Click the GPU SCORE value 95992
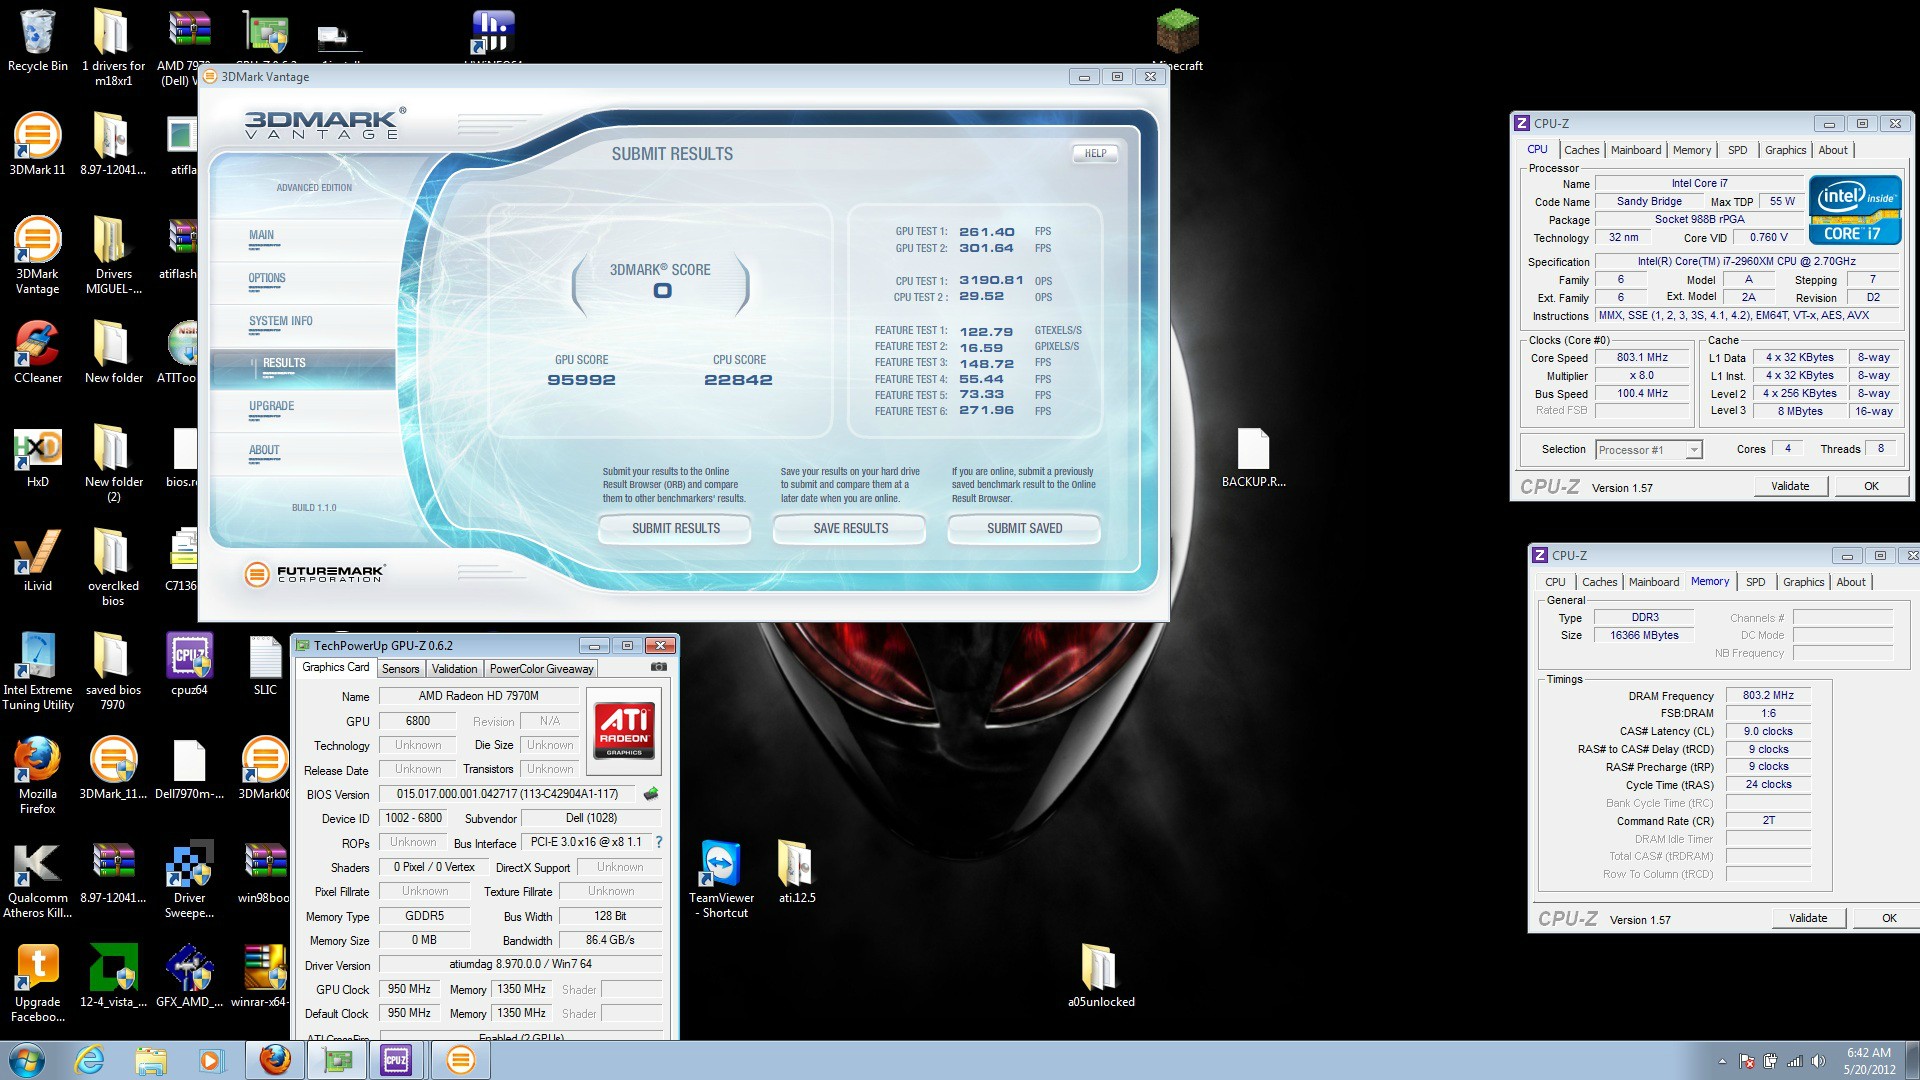Image resolution: width=1920 pixels, height=1080 pixels. coord(581,380)
